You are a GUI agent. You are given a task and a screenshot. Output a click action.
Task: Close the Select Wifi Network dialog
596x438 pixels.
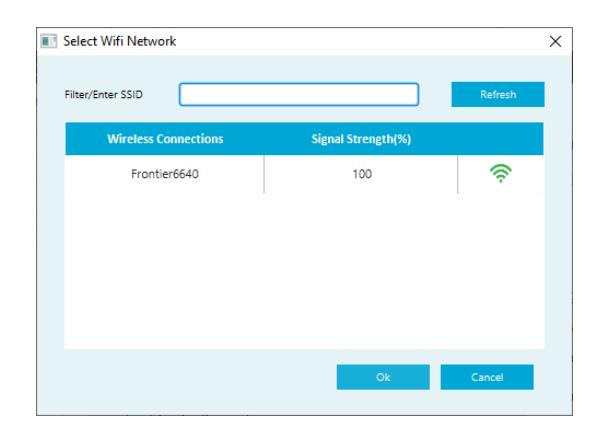click(555, 41)
